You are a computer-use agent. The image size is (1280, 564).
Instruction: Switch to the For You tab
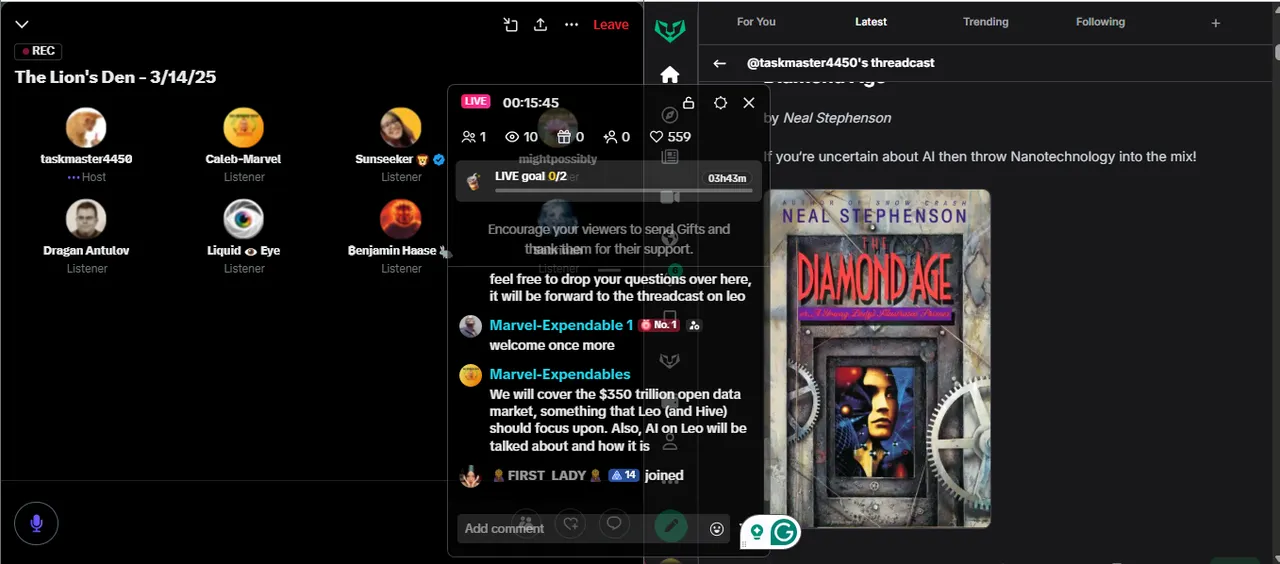(x=756, y=22)
